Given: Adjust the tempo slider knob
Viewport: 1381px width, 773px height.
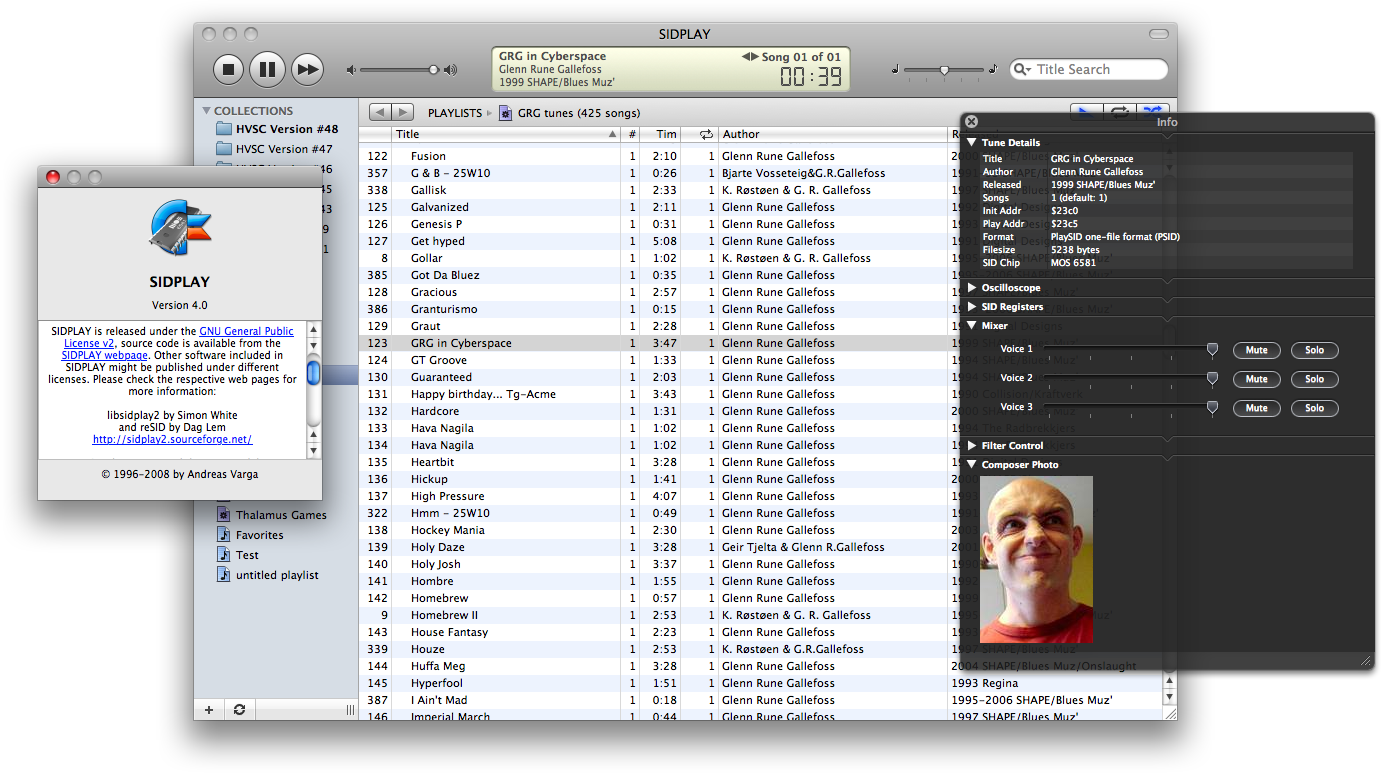Looking at the screenshot, I should click(944, 70).
